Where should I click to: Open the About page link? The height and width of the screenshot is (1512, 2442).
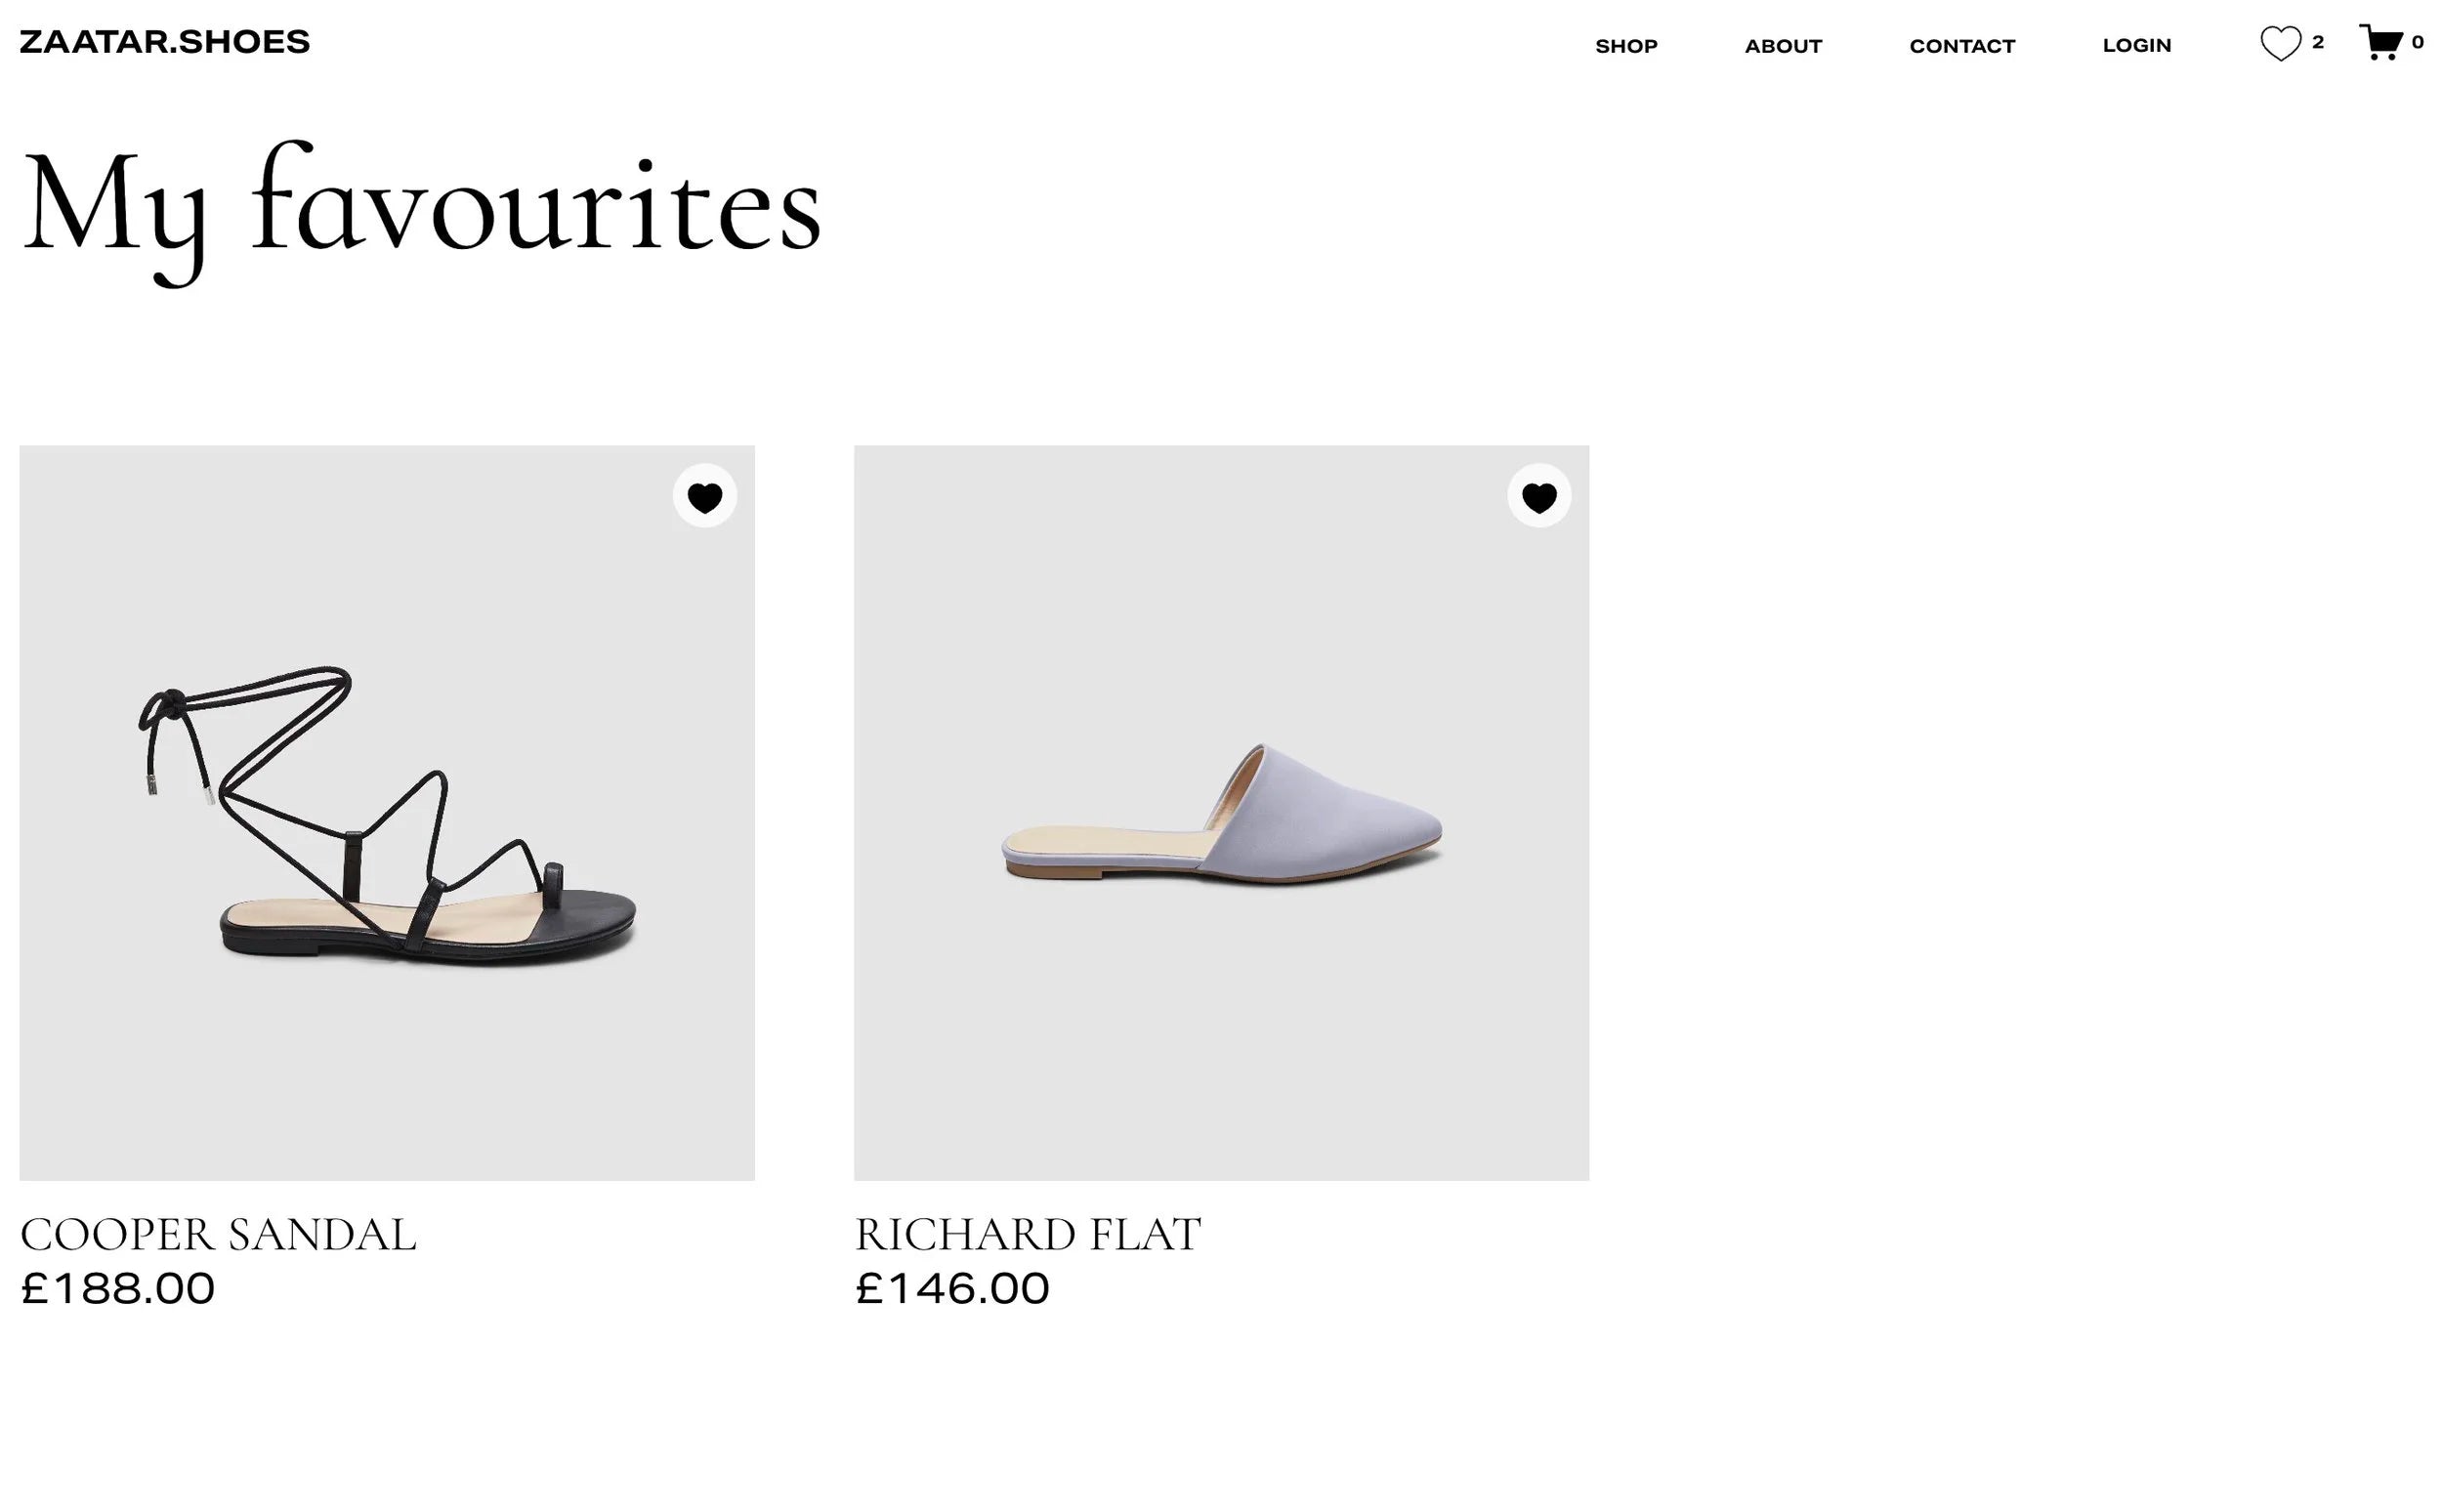[1783, 46]
